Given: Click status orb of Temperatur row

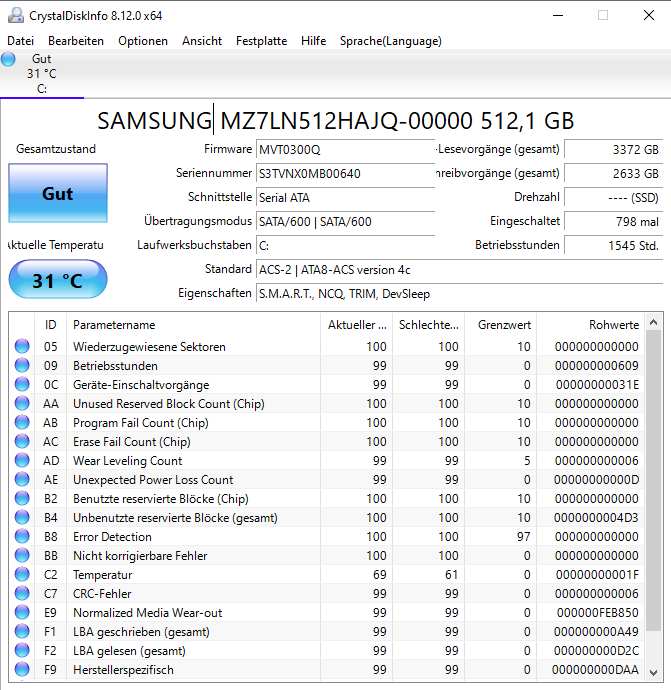Looking at the screenshot, I should coord(22,574).
